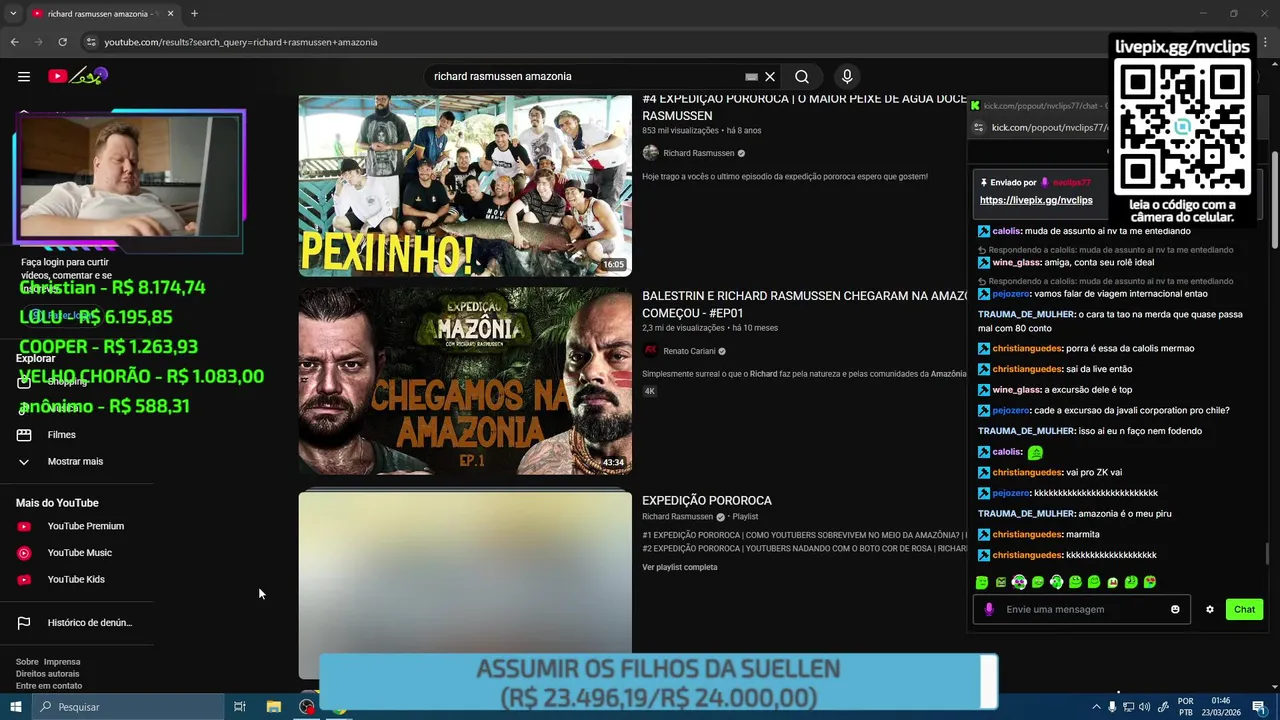Open Richard Rasmussen channel under first video
The image size is (1280, 720).
(x=699, y=153)
